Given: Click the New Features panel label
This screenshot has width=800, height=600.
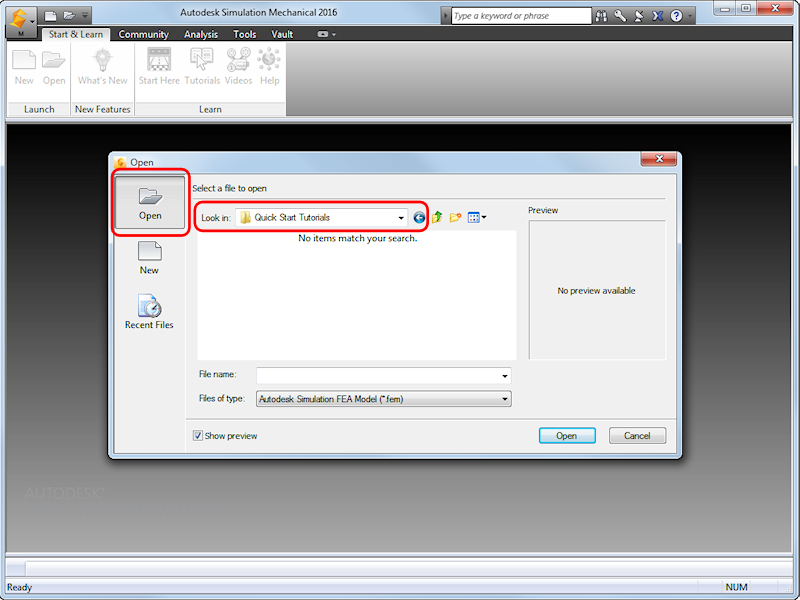Looking at the screenshot, I should [x=103, y=109].
